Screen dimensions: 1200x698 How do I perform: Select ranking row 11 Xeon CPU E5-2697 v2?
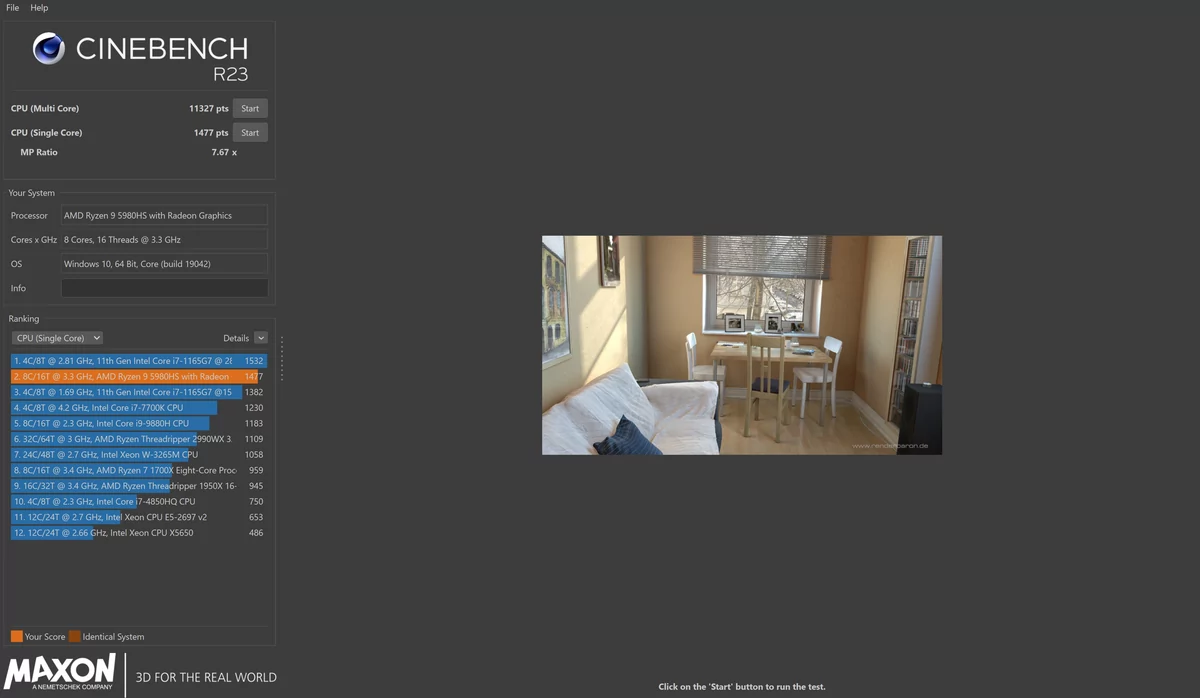(x=139, y=517)
